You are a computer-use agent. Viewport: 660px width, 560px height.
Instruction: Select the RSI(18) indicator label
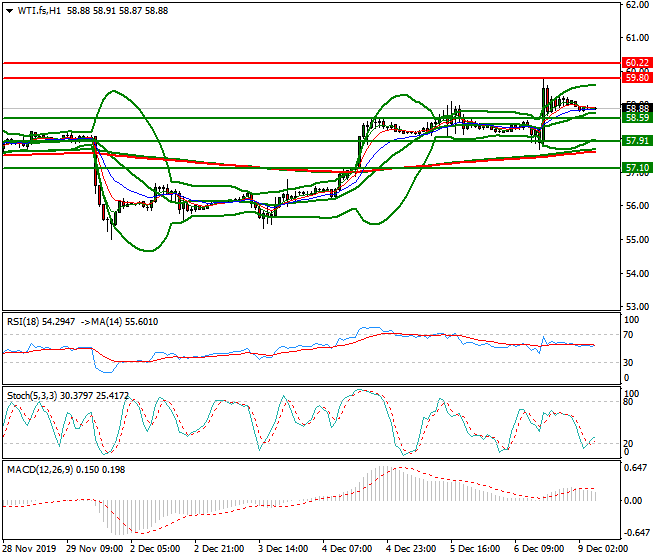tap(25, 321)
